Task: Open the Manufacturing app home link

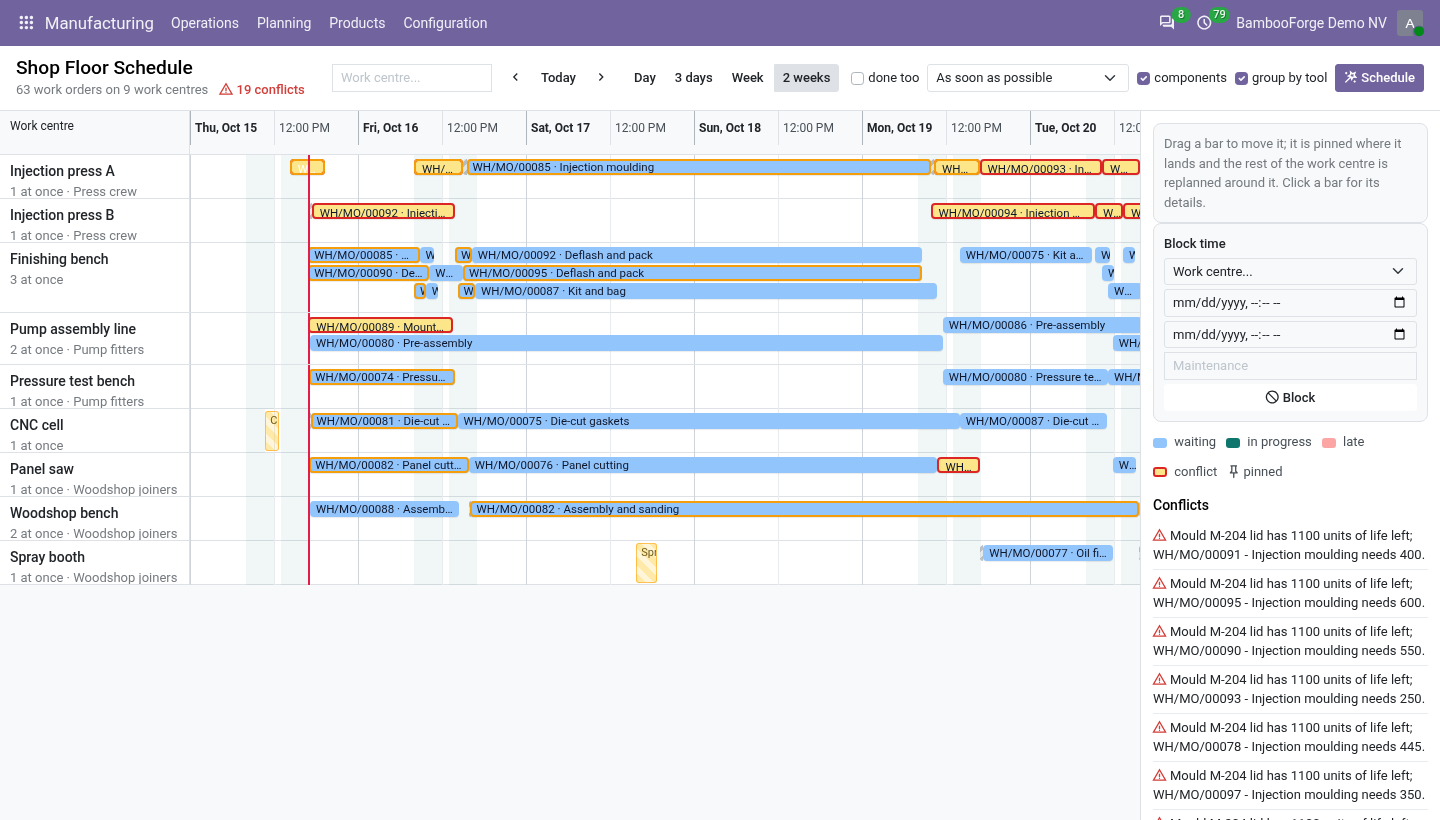Action: click(x=99, y=23)
